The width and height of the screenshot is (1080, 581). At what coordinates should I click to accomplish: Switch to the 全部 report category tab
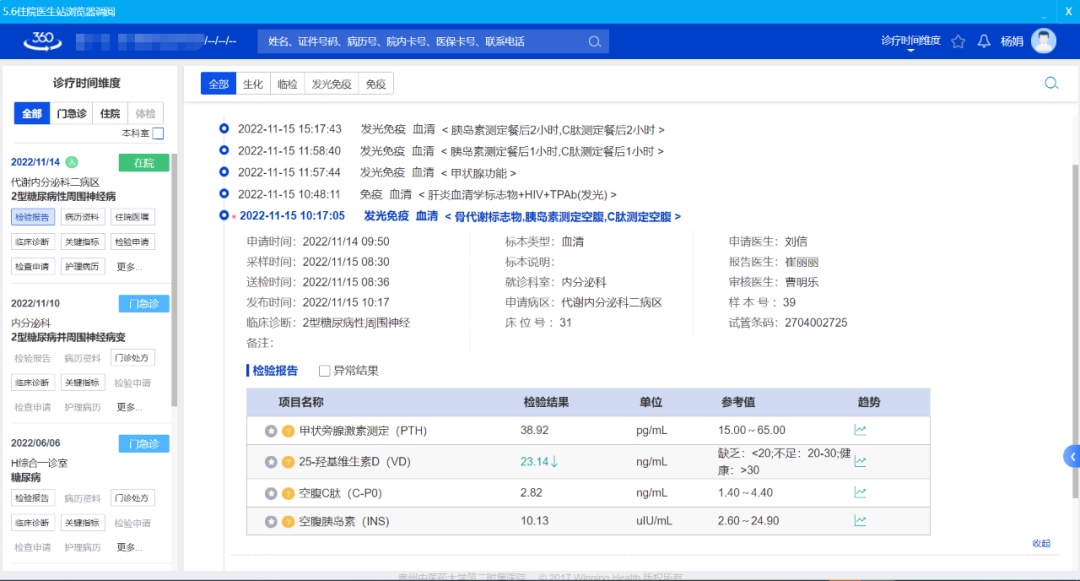[x=218, y=84]
